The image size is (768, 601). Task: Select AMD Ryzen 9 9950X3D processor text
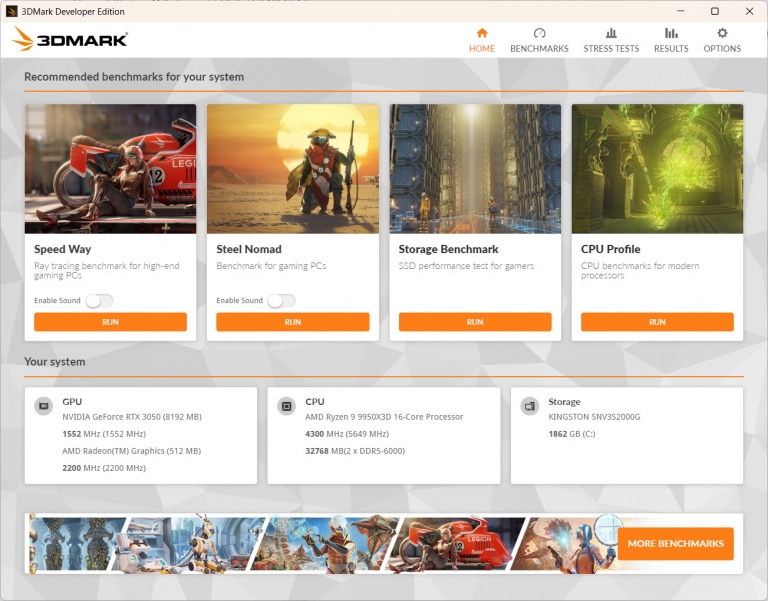tap(384, 417)
